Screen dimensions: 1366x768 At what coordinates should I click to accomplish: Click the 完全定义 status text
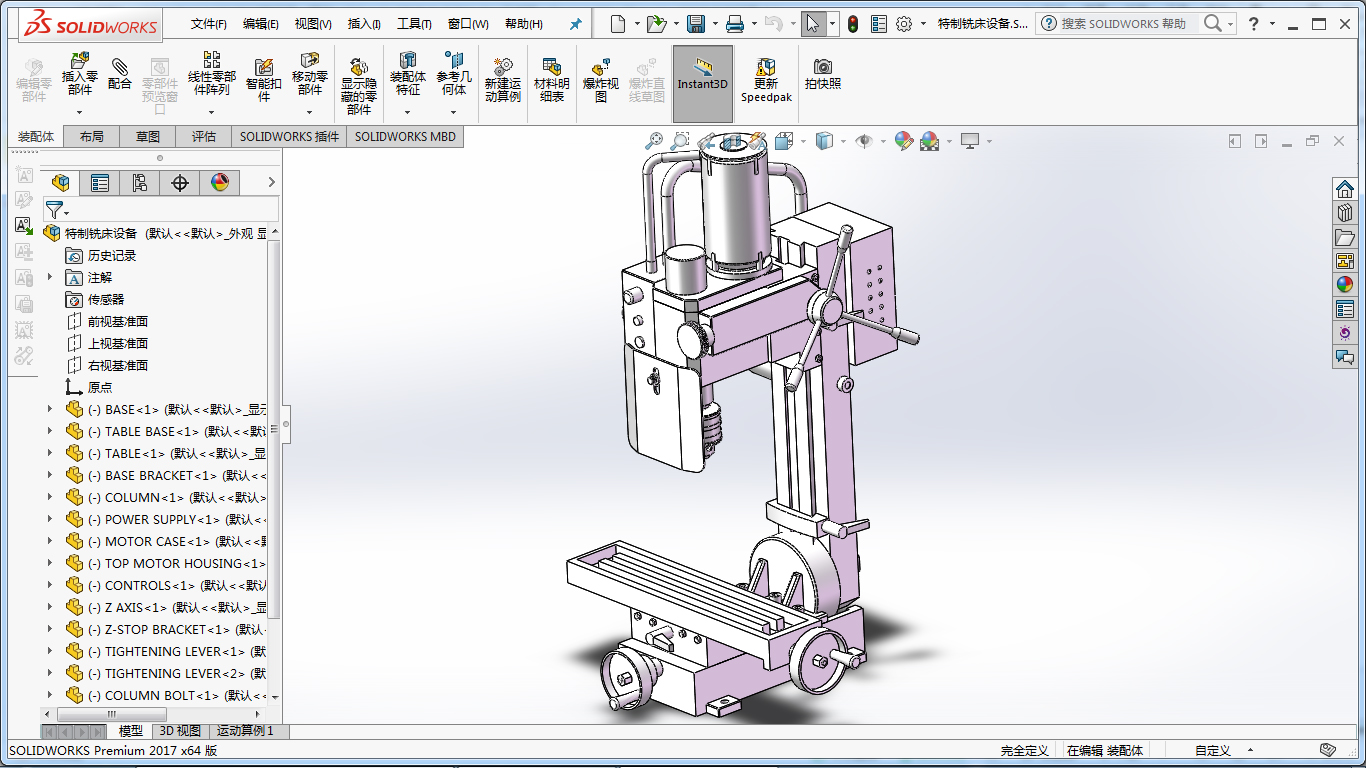(1025, 750)
